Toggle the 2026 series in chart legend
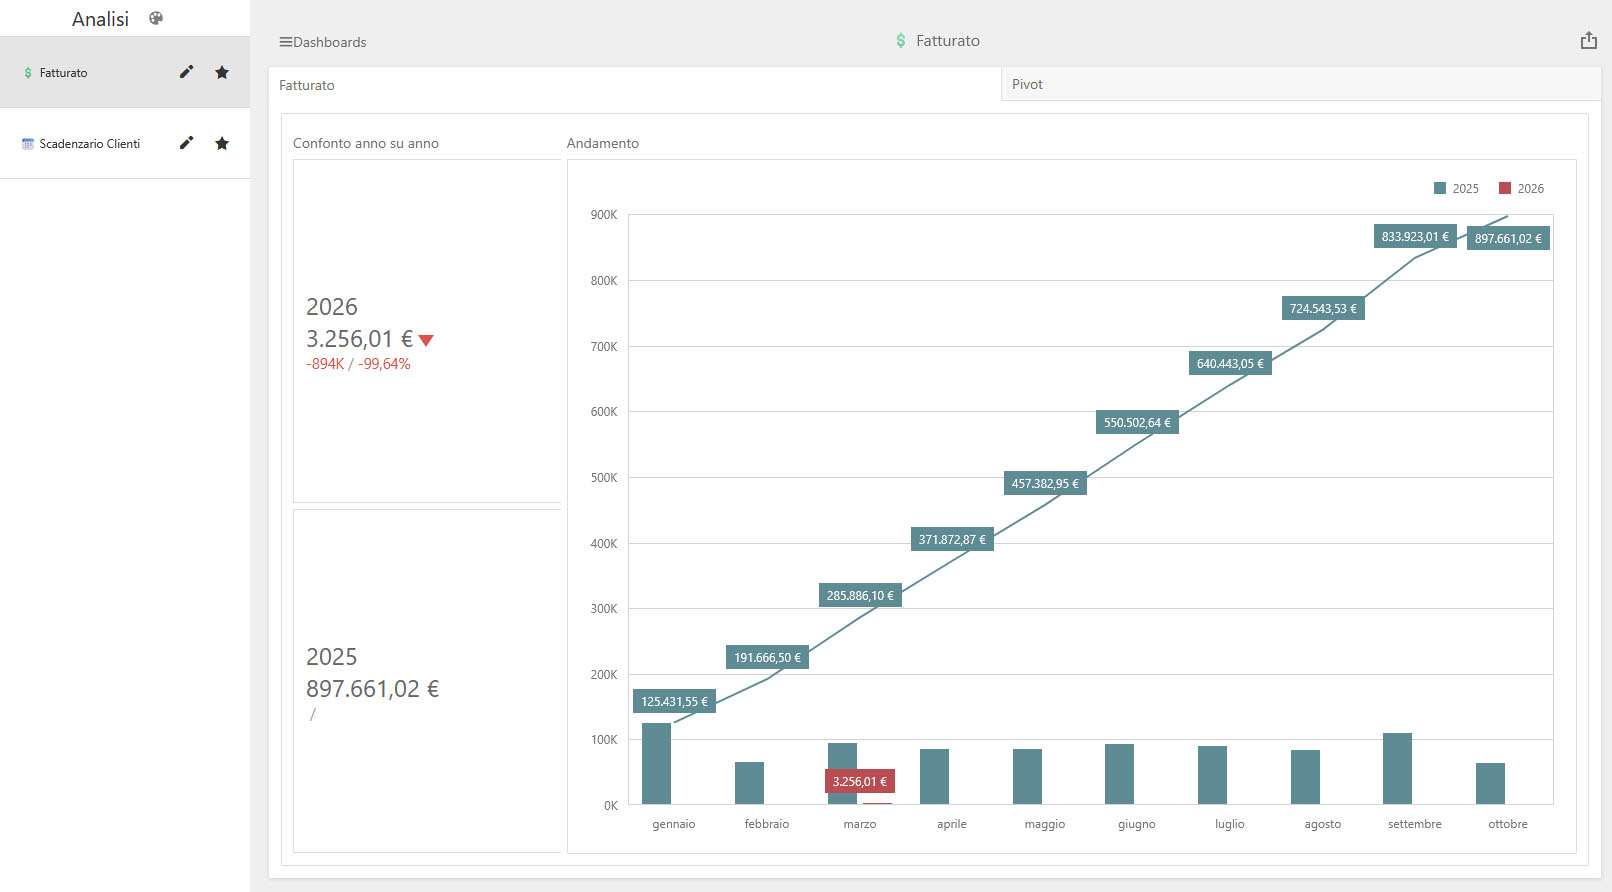Image resolution: width=1612 pixels, height=892 pixels. (x=1521, y=188)
